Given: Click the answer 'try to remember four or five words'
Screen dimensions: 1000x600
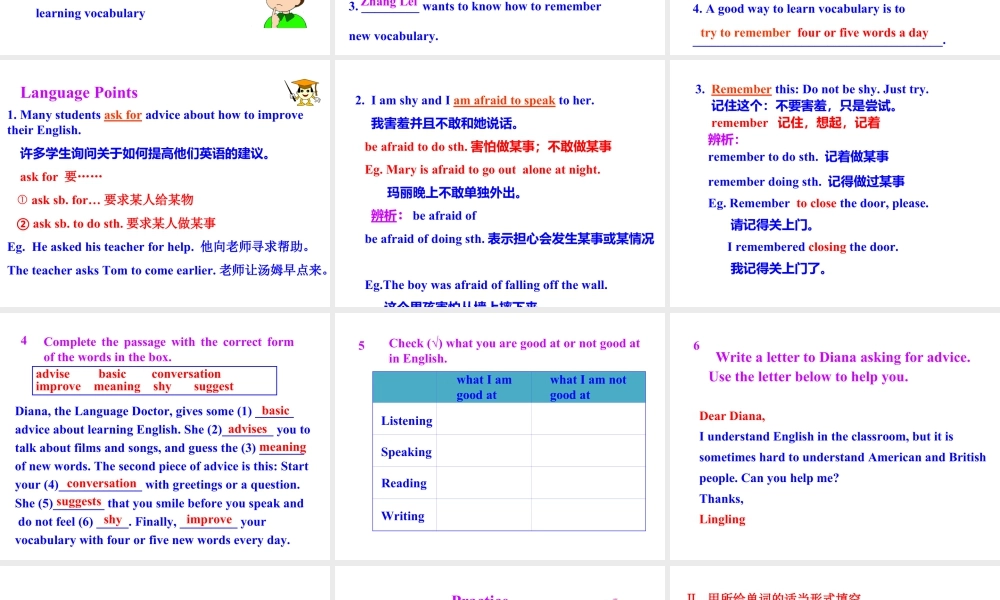Looking at the screenshot, I should click(x=814, y=33).
